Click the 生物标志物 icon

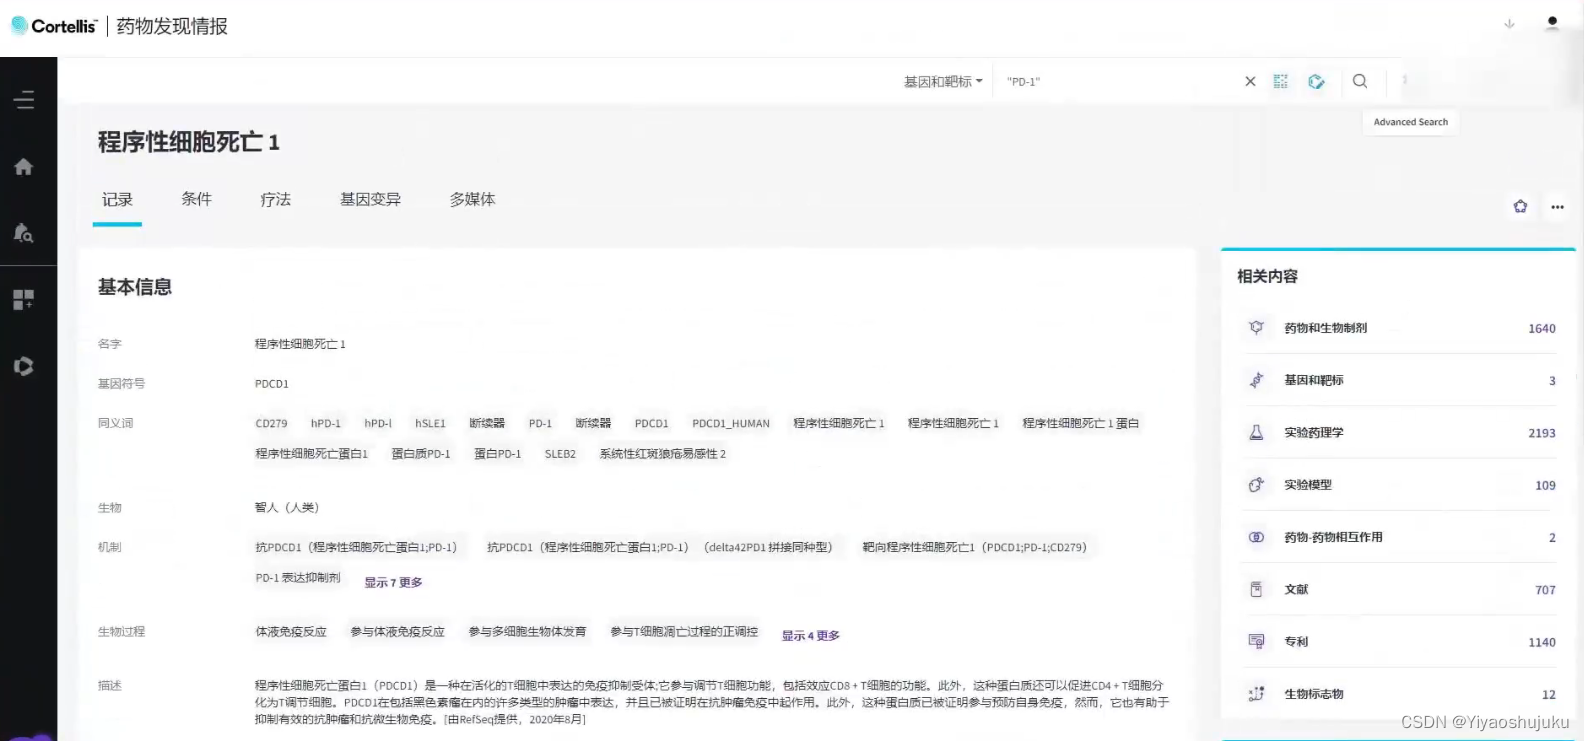[x=1257, y=694]
